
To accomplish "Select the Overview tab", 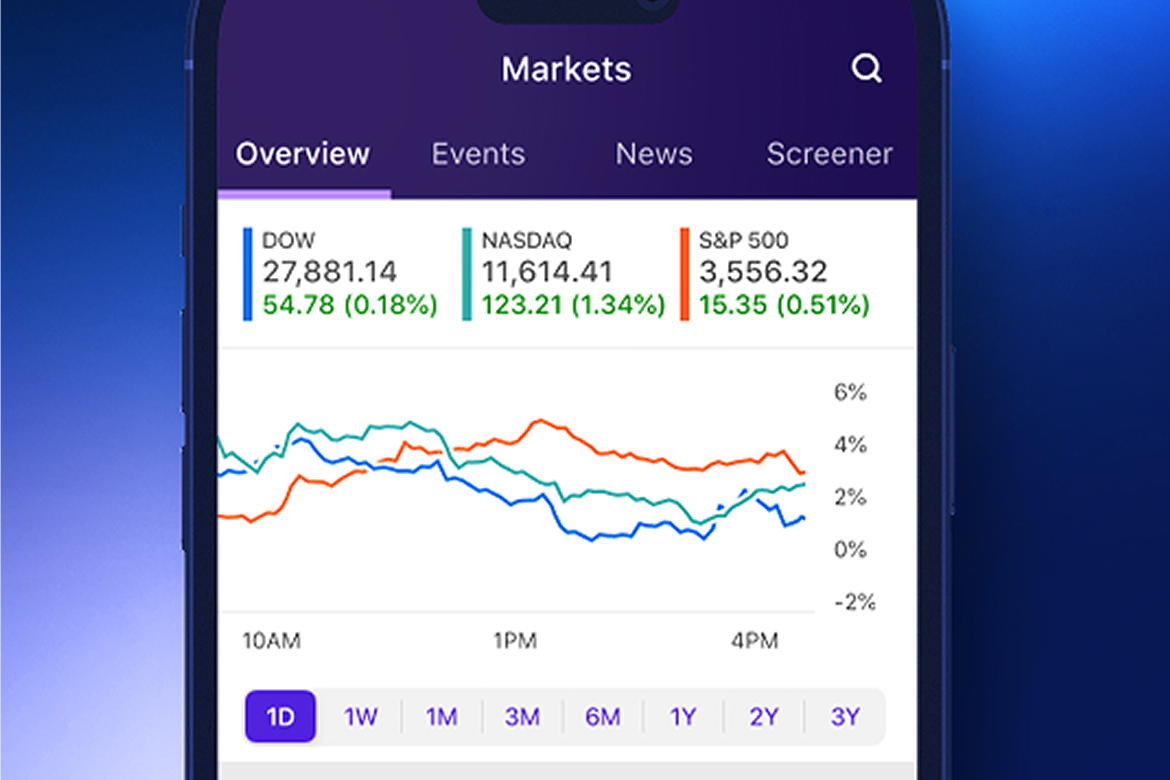I will (x=302, y=154).
